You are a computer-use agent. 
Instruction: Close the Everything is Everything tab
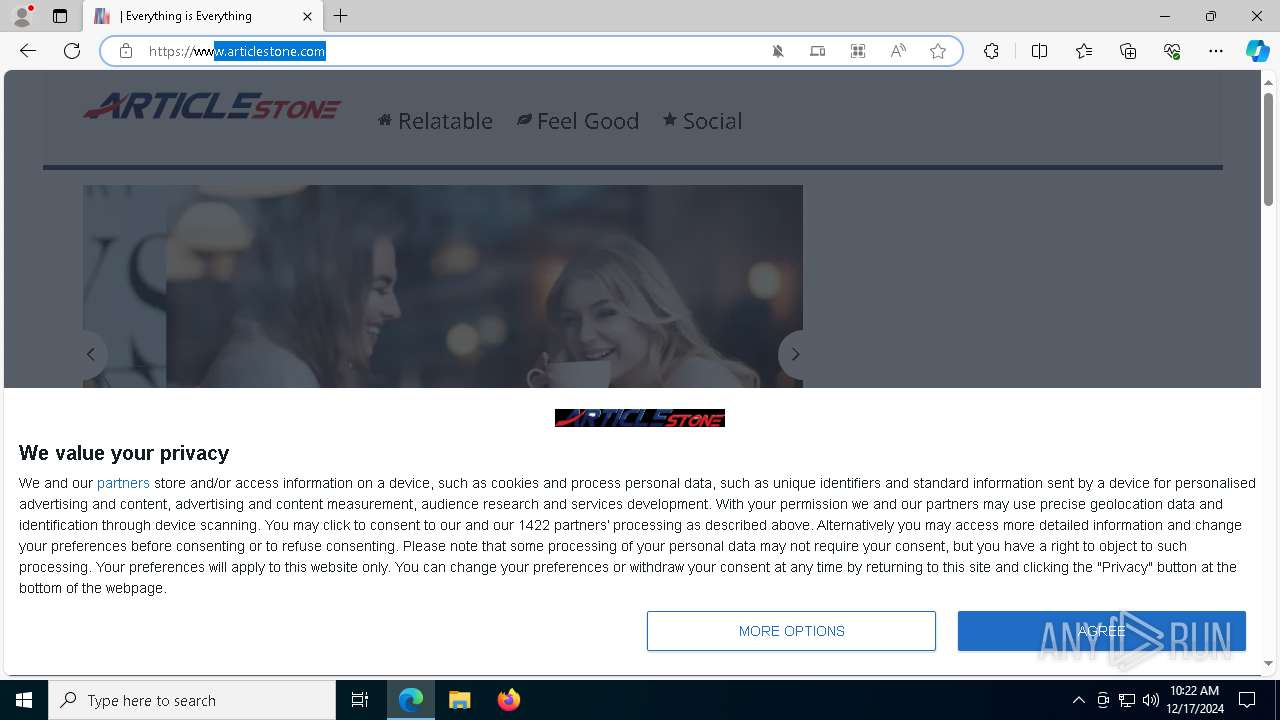[x=307, y=16]
